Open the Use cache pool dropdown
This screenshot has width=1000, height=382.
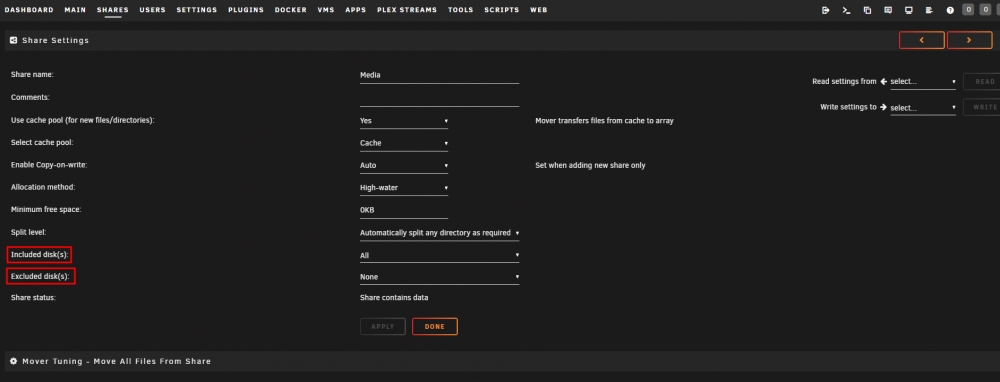tap(404, 121)
